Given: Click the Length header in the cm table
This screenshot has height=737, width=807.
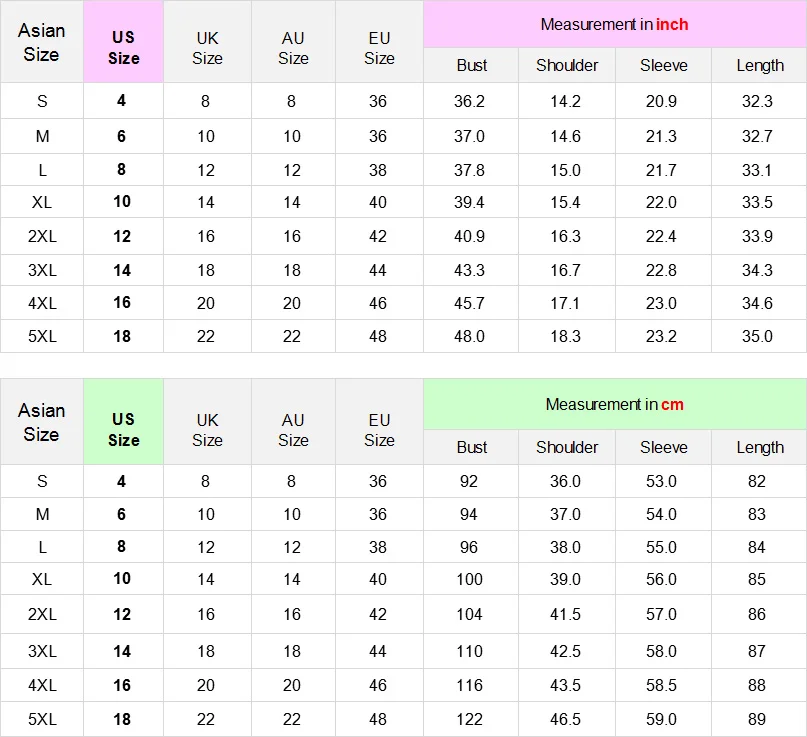Looking at the screenshot, I should pyautogui.click(x=760, y=447).
